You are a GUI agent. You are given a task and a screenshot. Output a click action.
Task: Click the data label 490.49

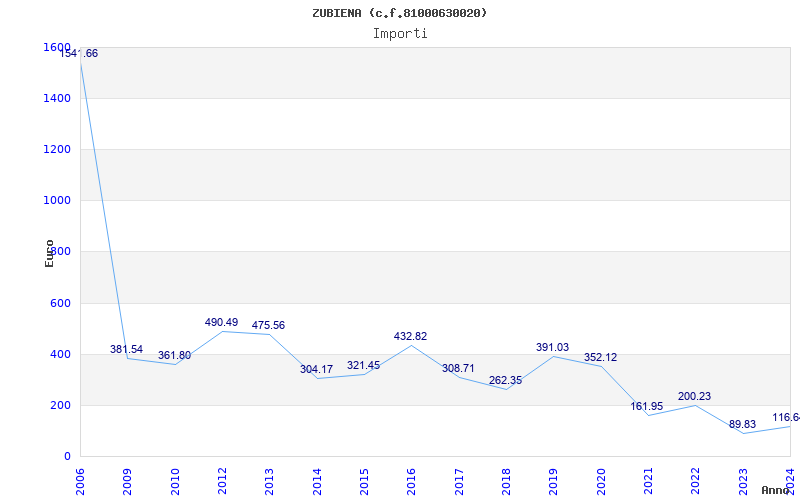[221, 322]
